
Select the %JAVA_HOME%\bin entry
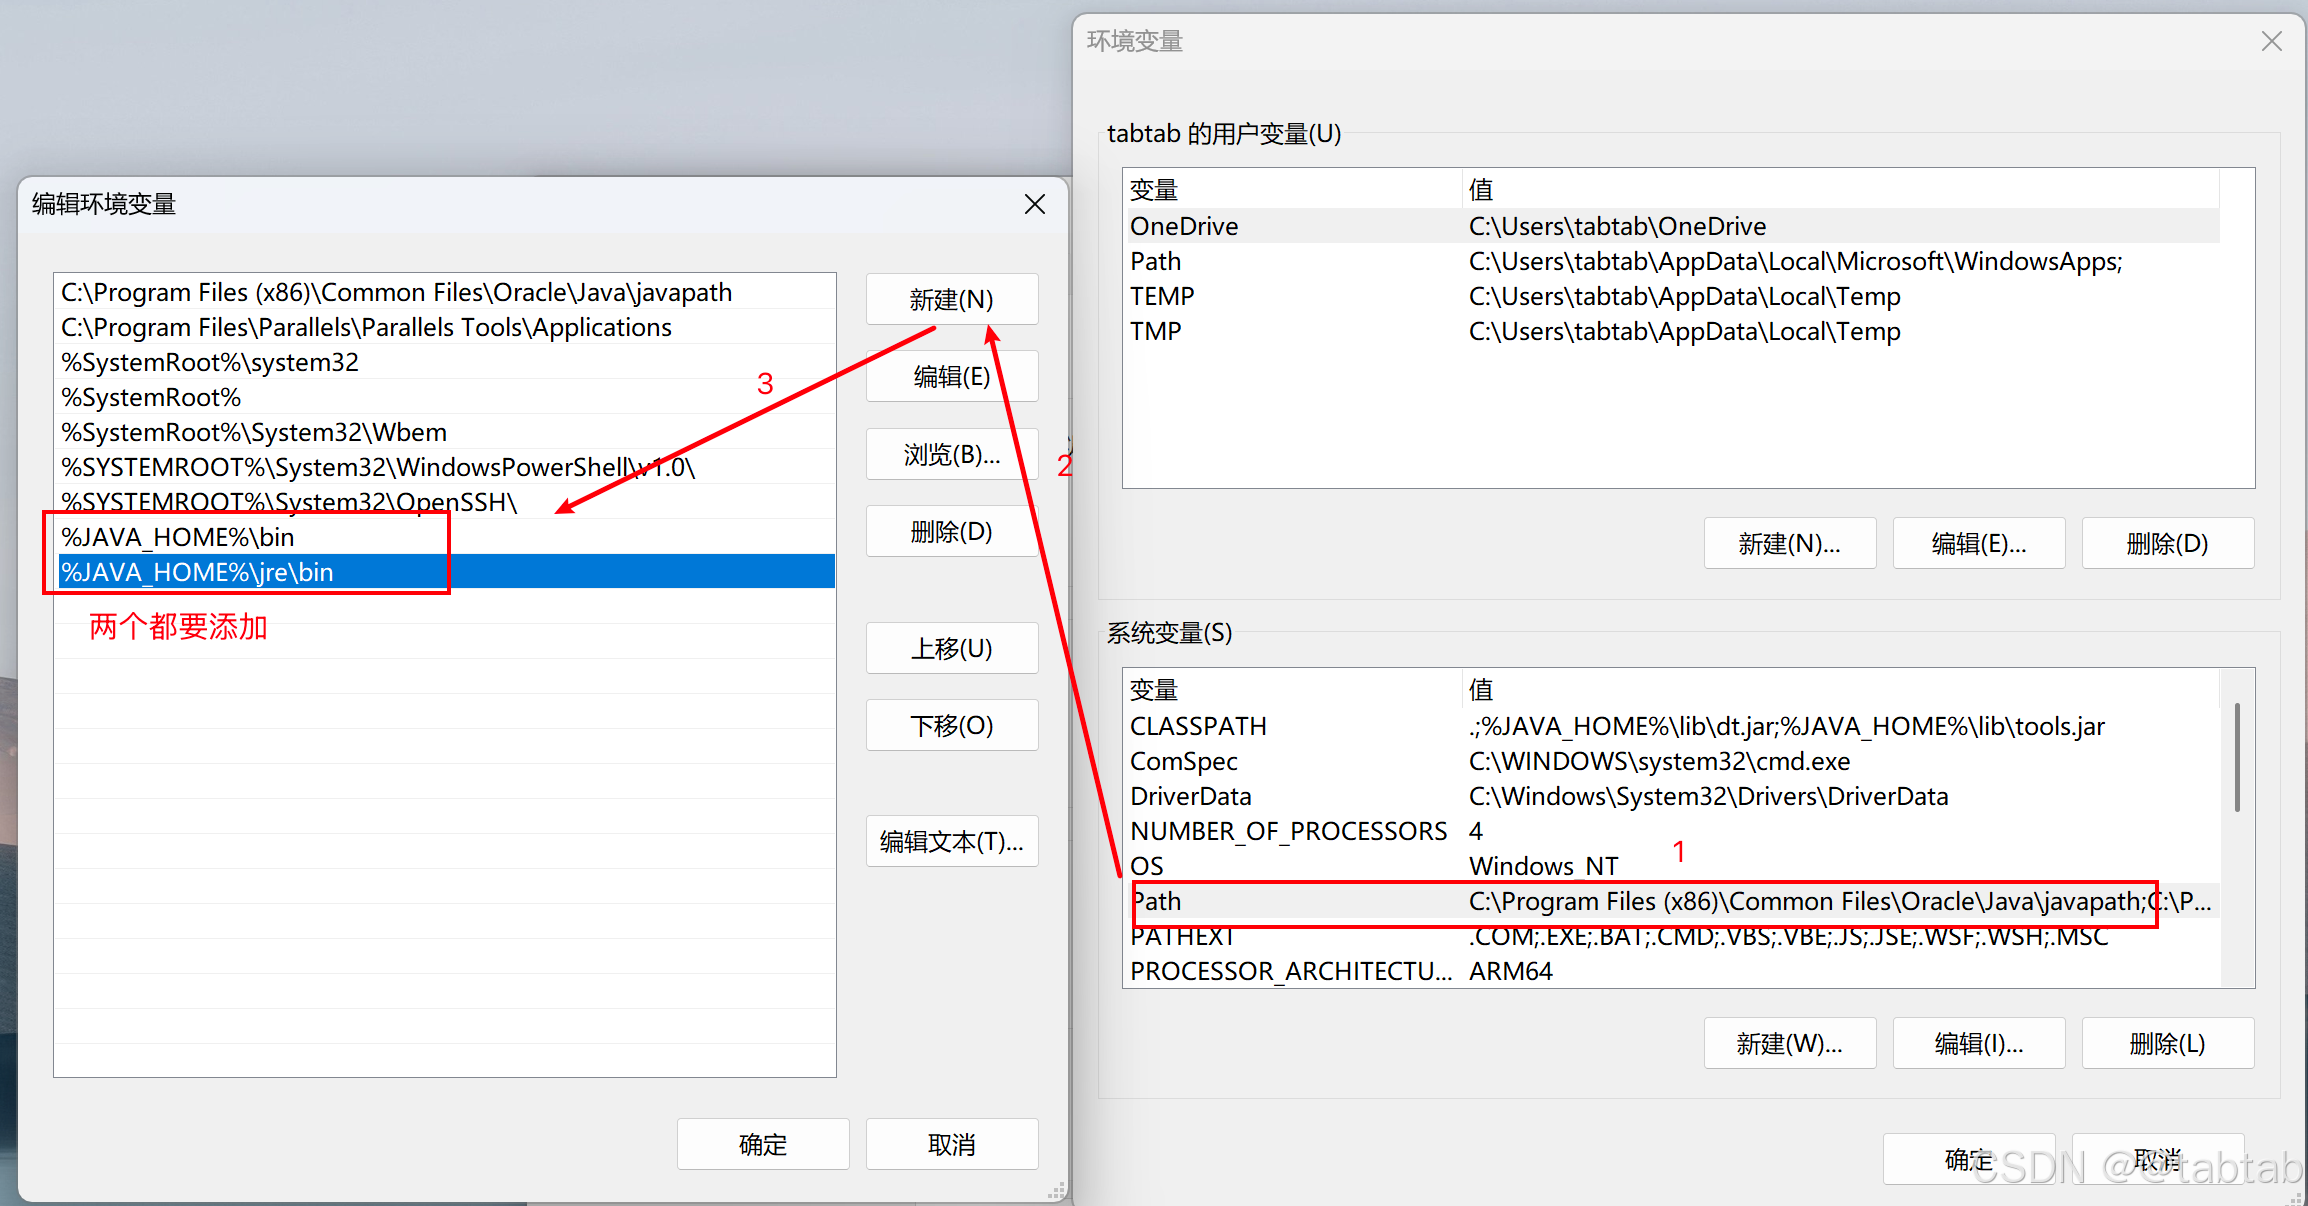pos(178,537)
